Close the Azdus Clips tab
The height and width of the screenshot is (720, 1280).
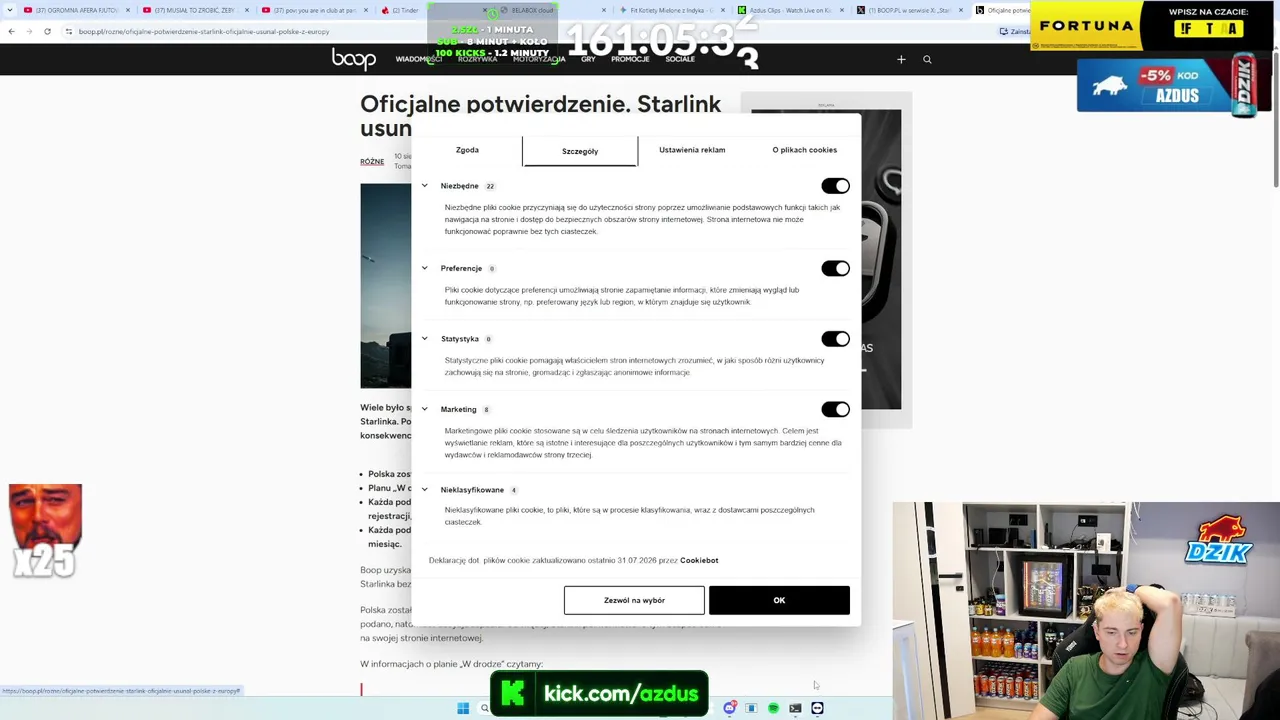[x=842, y=10]
